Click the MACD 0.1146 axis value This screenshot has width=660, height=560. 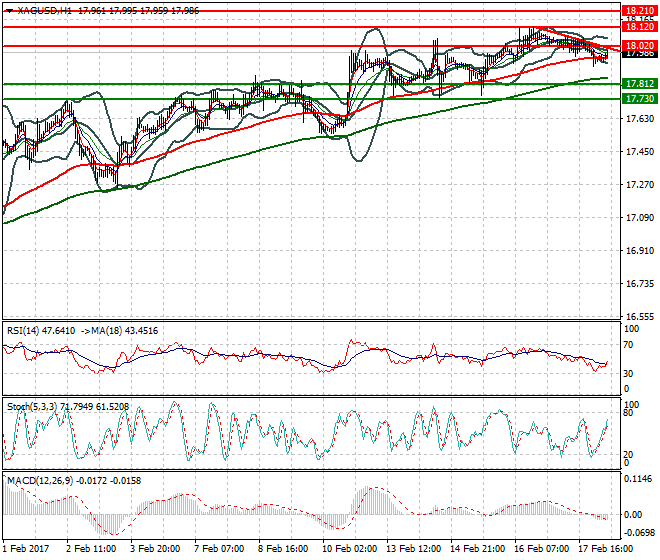click(639, 479)
